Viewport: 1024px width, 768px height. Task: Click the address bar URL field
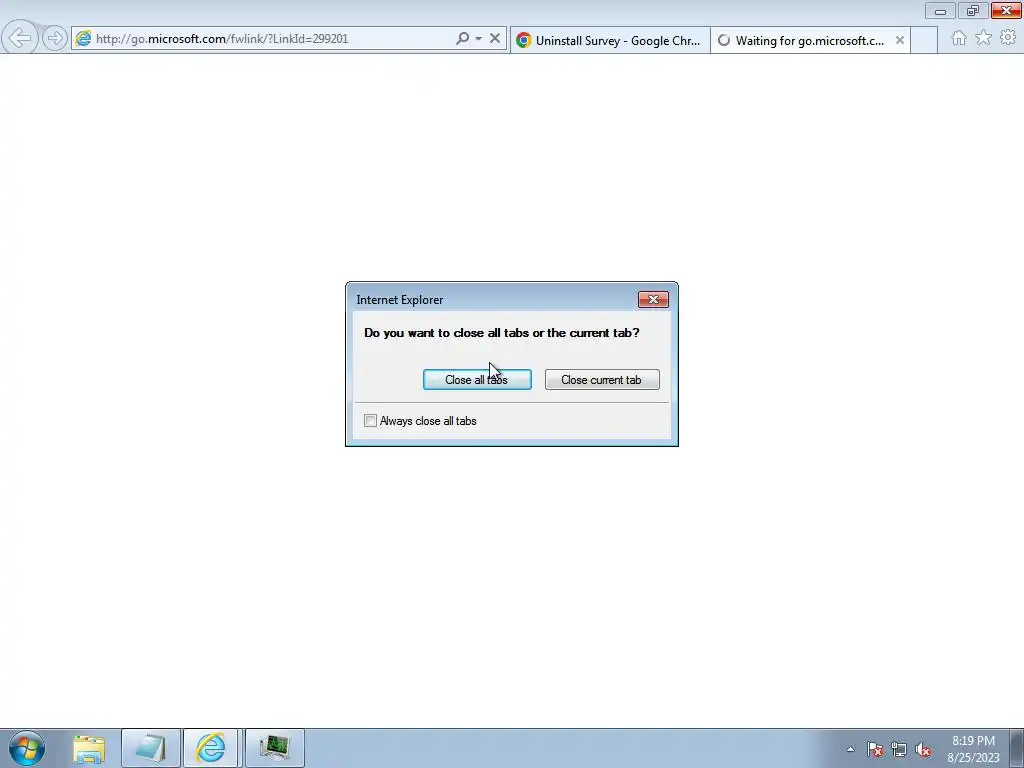click(274, 39)
